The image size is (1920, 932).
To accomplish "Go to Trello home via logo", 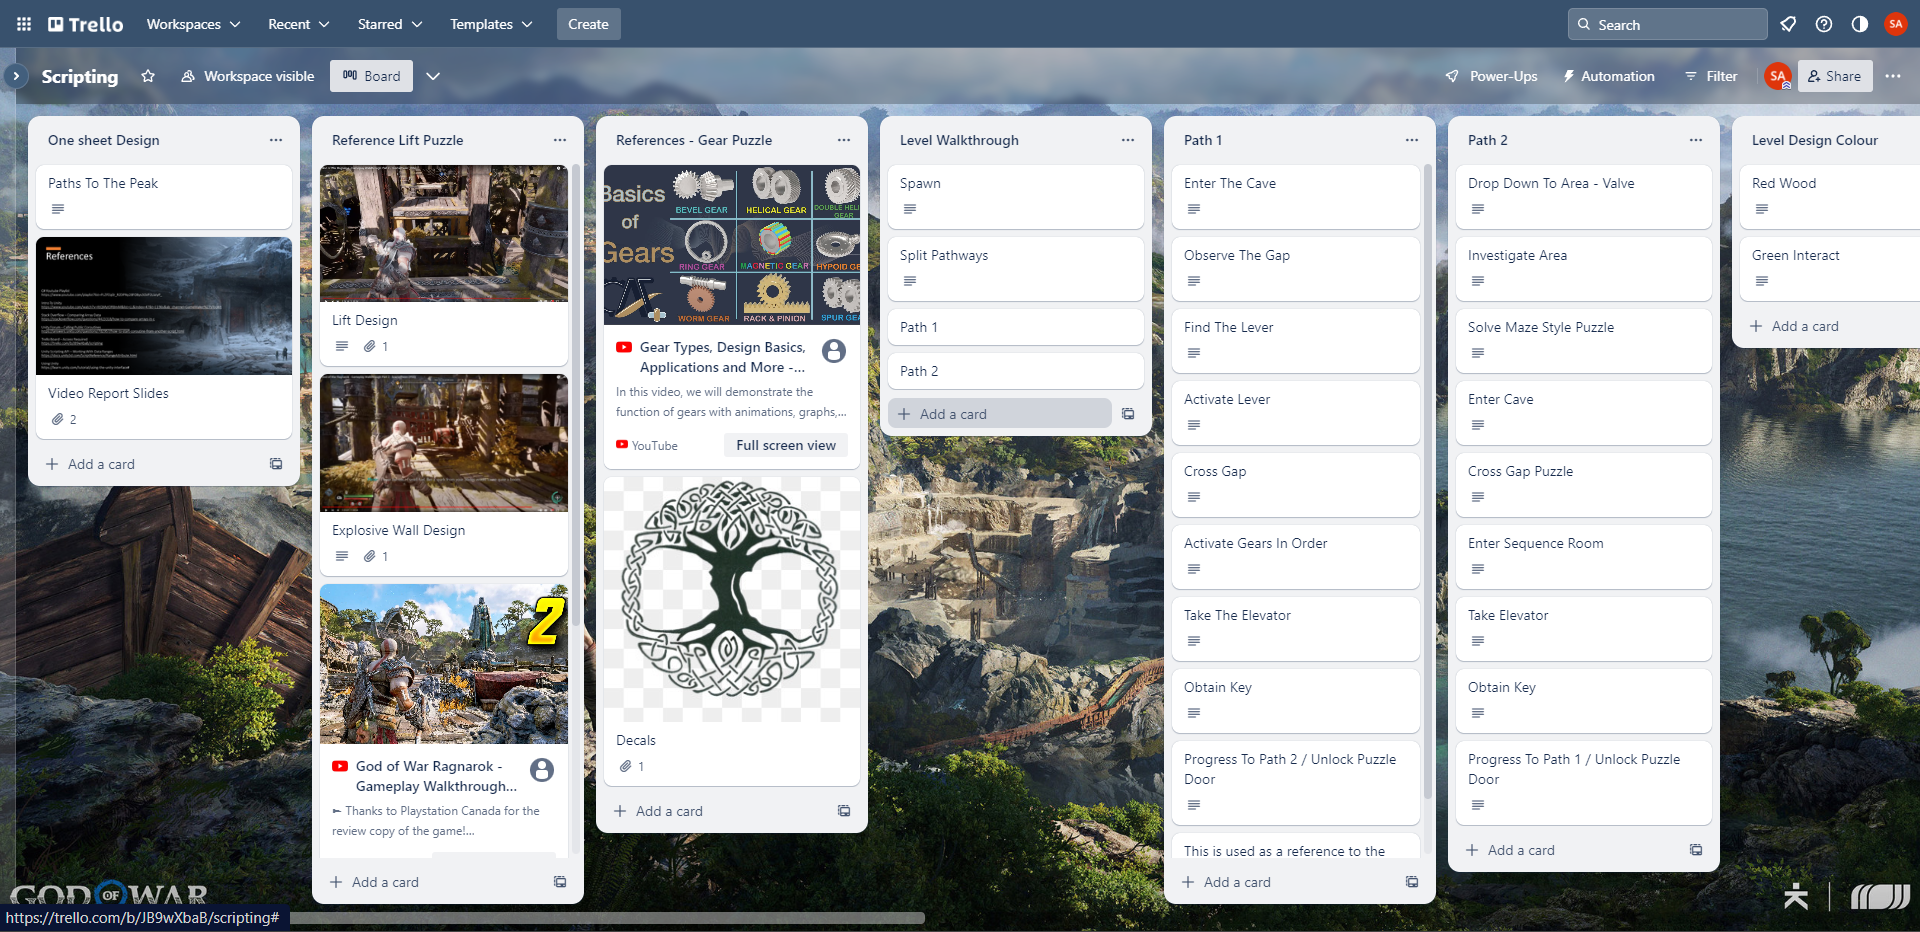I will (86, 24).
